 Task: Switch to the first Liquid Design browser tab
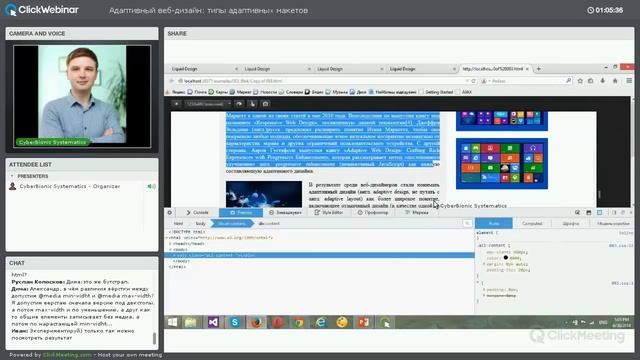pyautogui.click(x=203, y=69)
